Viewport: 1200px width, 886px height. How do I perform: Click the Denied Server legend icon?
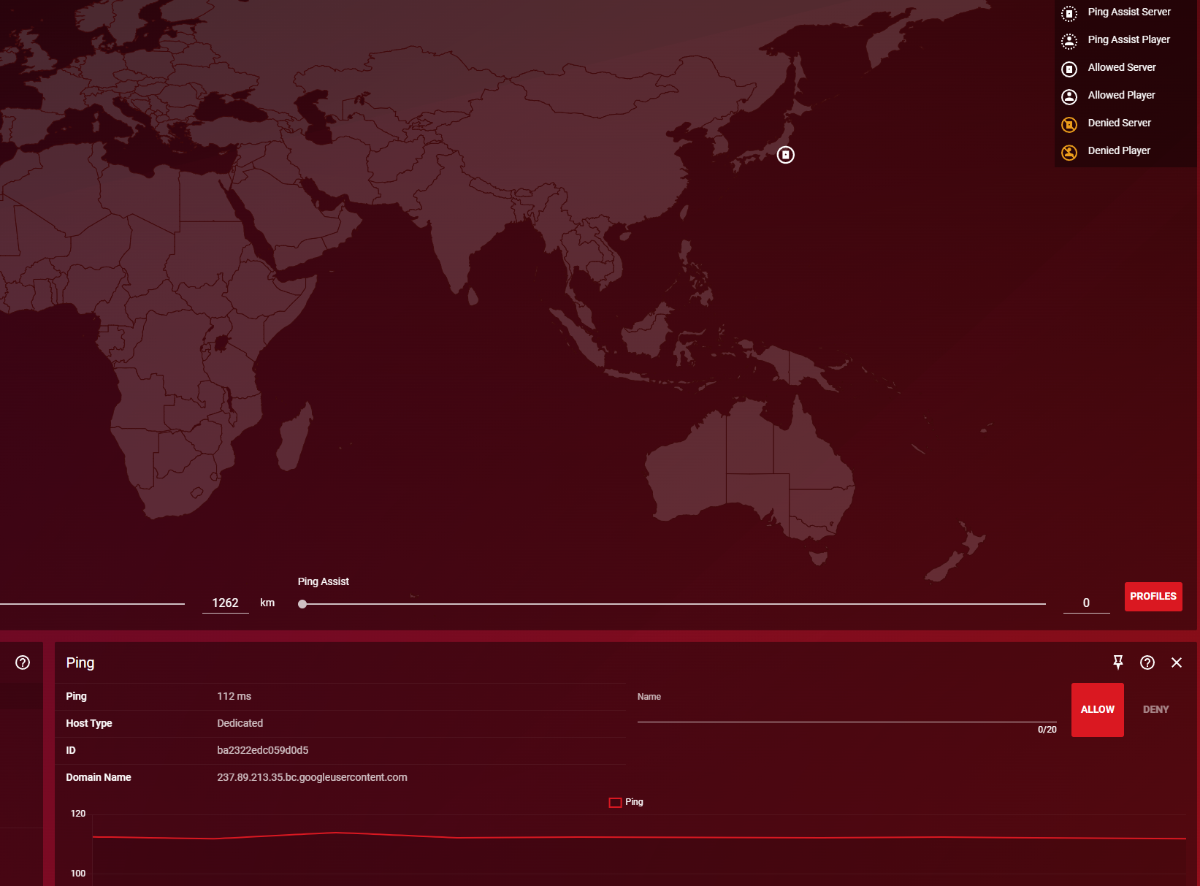click(x=1069, y=125)
